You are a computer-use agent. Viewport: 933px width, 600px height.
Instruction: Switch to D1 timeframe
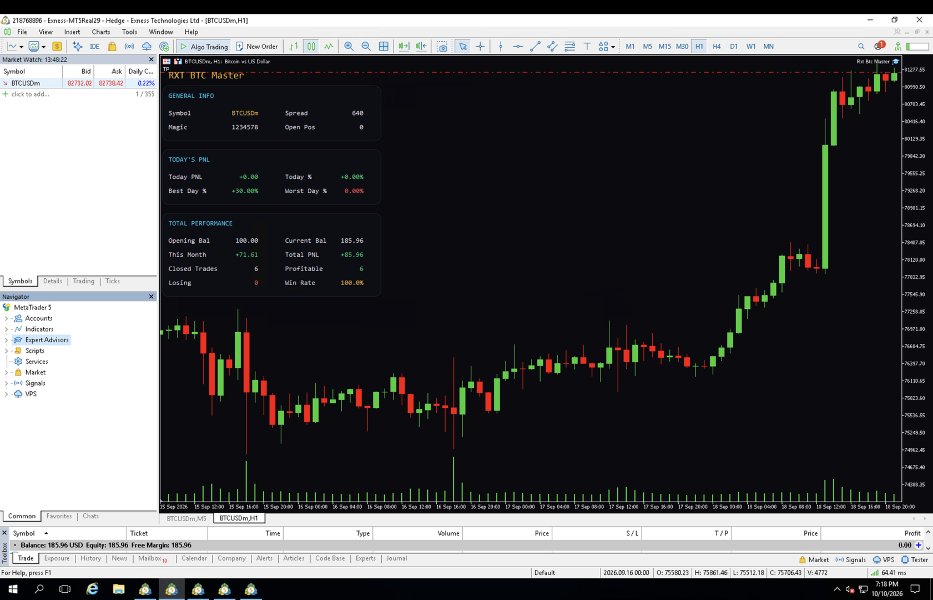pyautogui.click(x=734, y=46)
